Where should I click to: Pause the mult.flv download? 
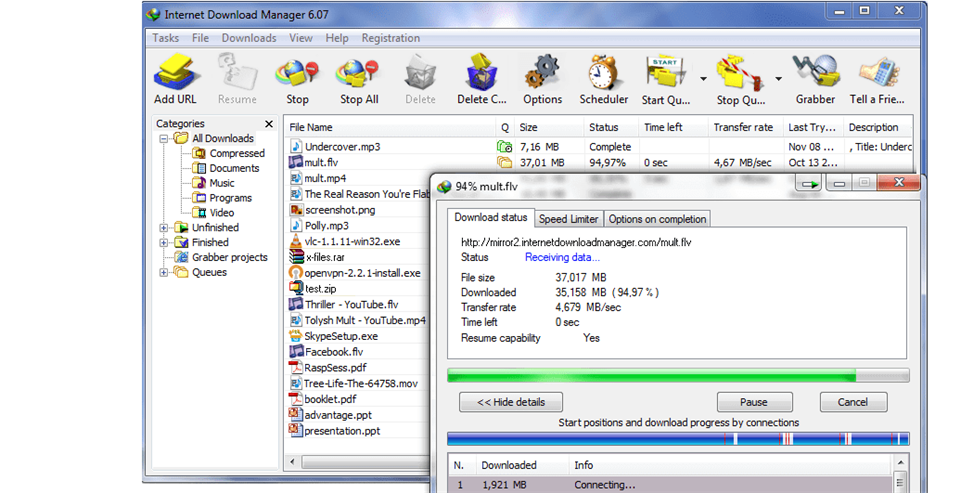(x=753, y=402)
